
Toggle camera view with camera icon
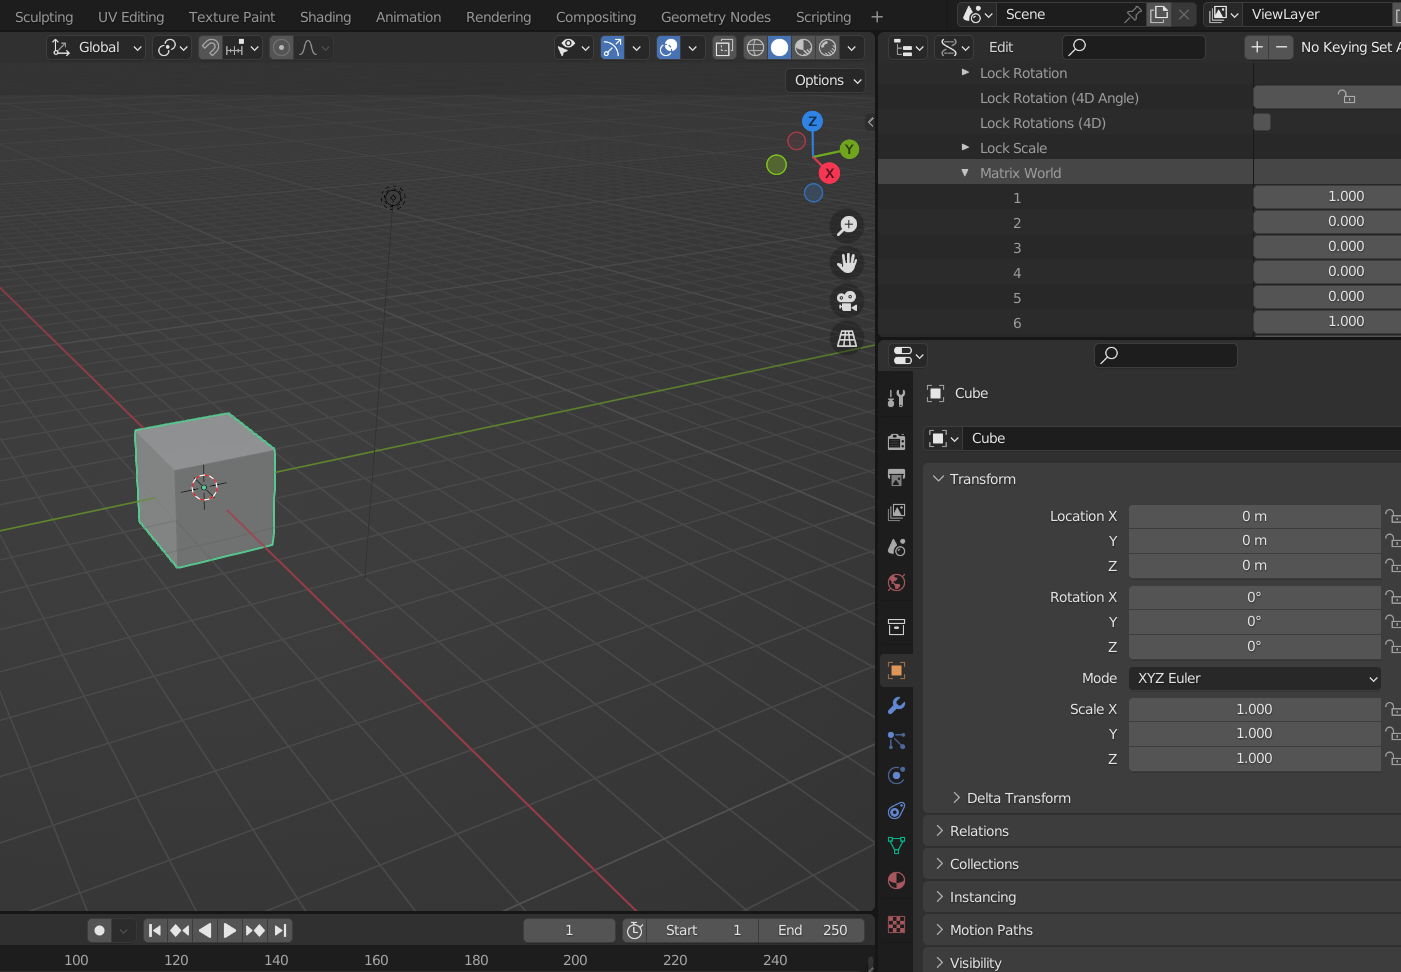(847, 301)
